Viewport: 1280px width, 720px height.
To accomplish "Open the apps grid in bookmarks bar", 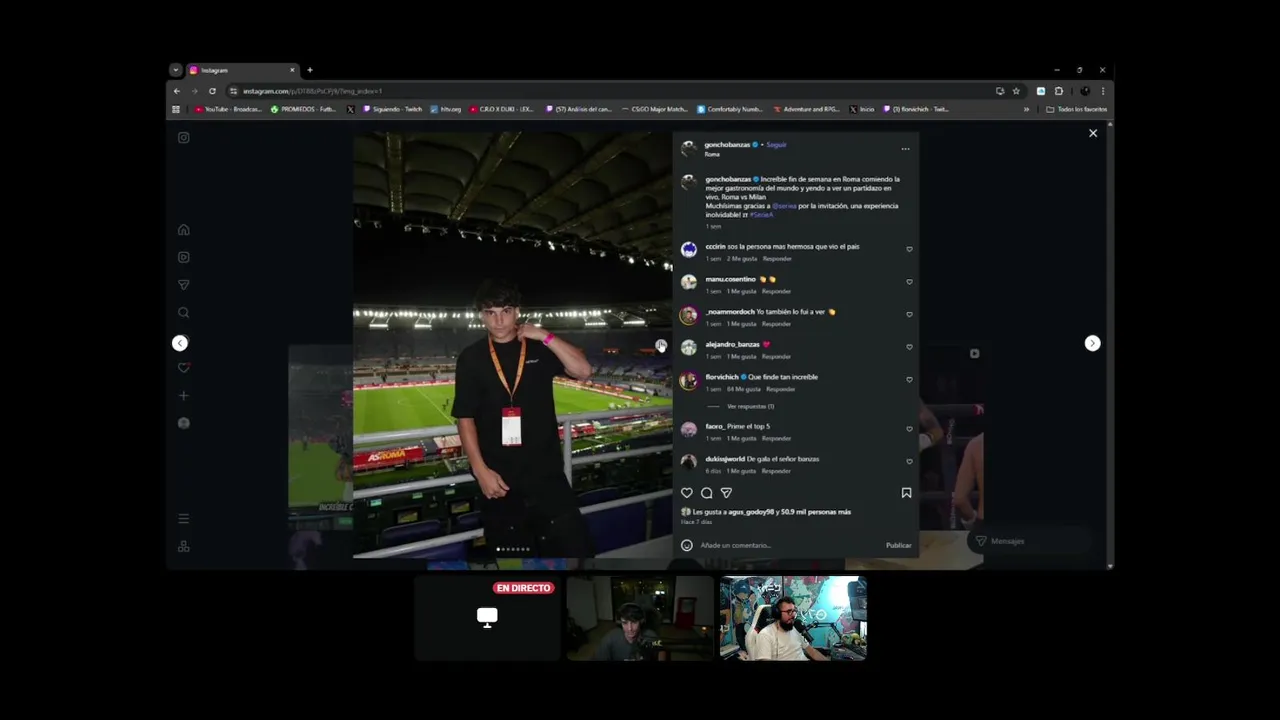I will (176, 109).
